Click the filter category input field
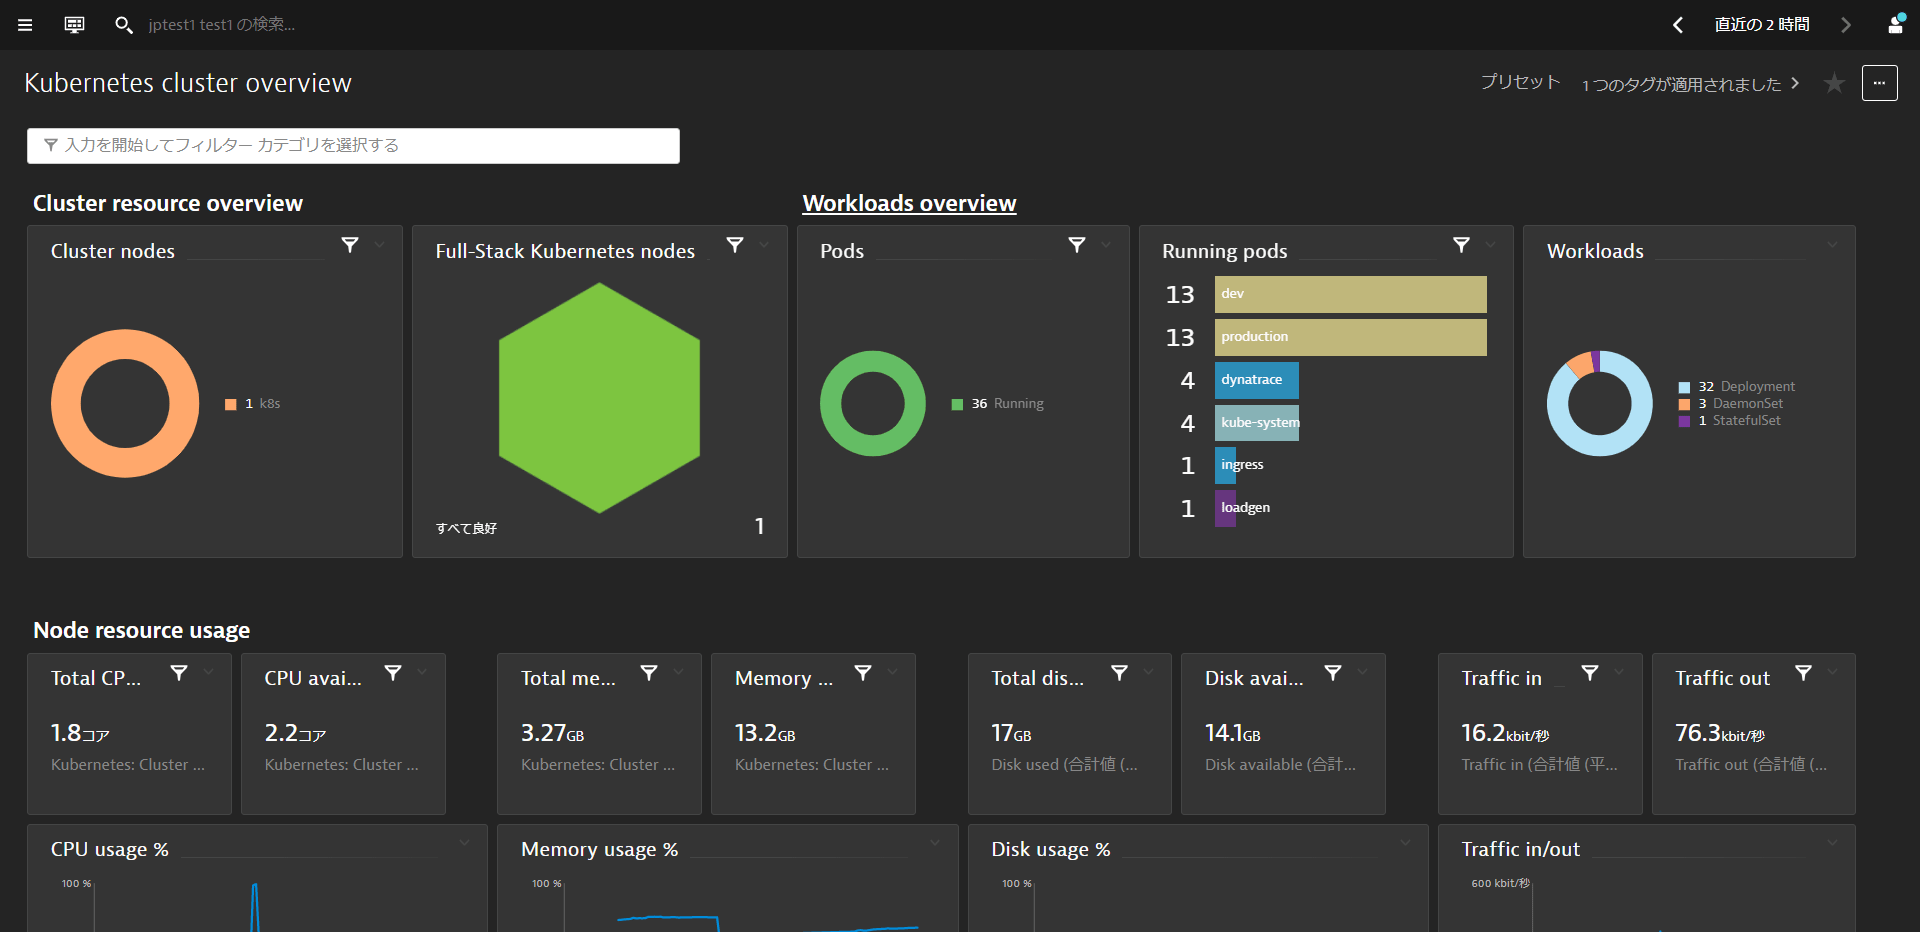Viewport: 1920px width, 932px height. coord(353,145)
